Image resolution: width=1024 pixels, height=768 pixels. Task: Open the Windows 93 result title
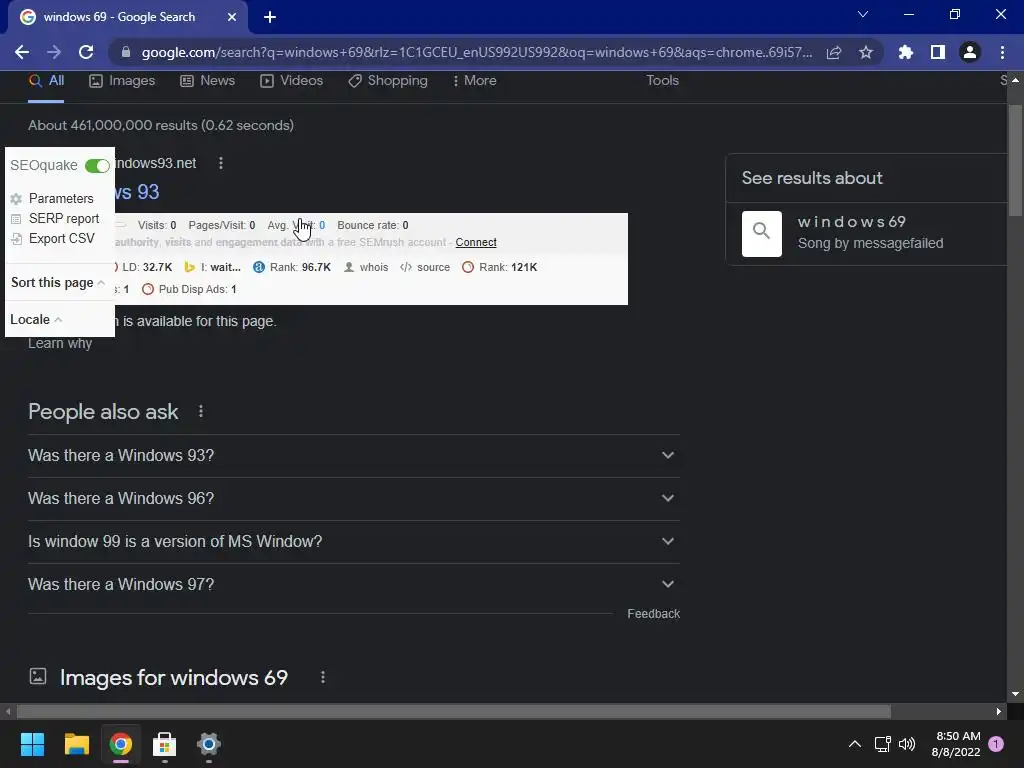click(x=136, y=192)
